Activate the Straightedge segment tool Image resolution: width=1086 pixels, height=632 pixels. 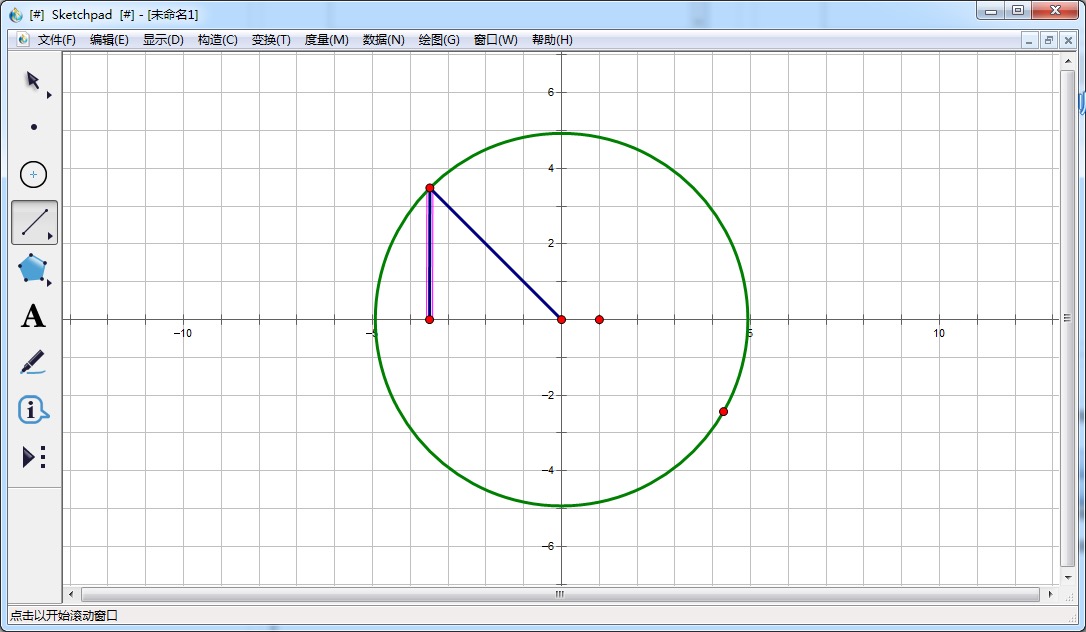coord(34,222)
